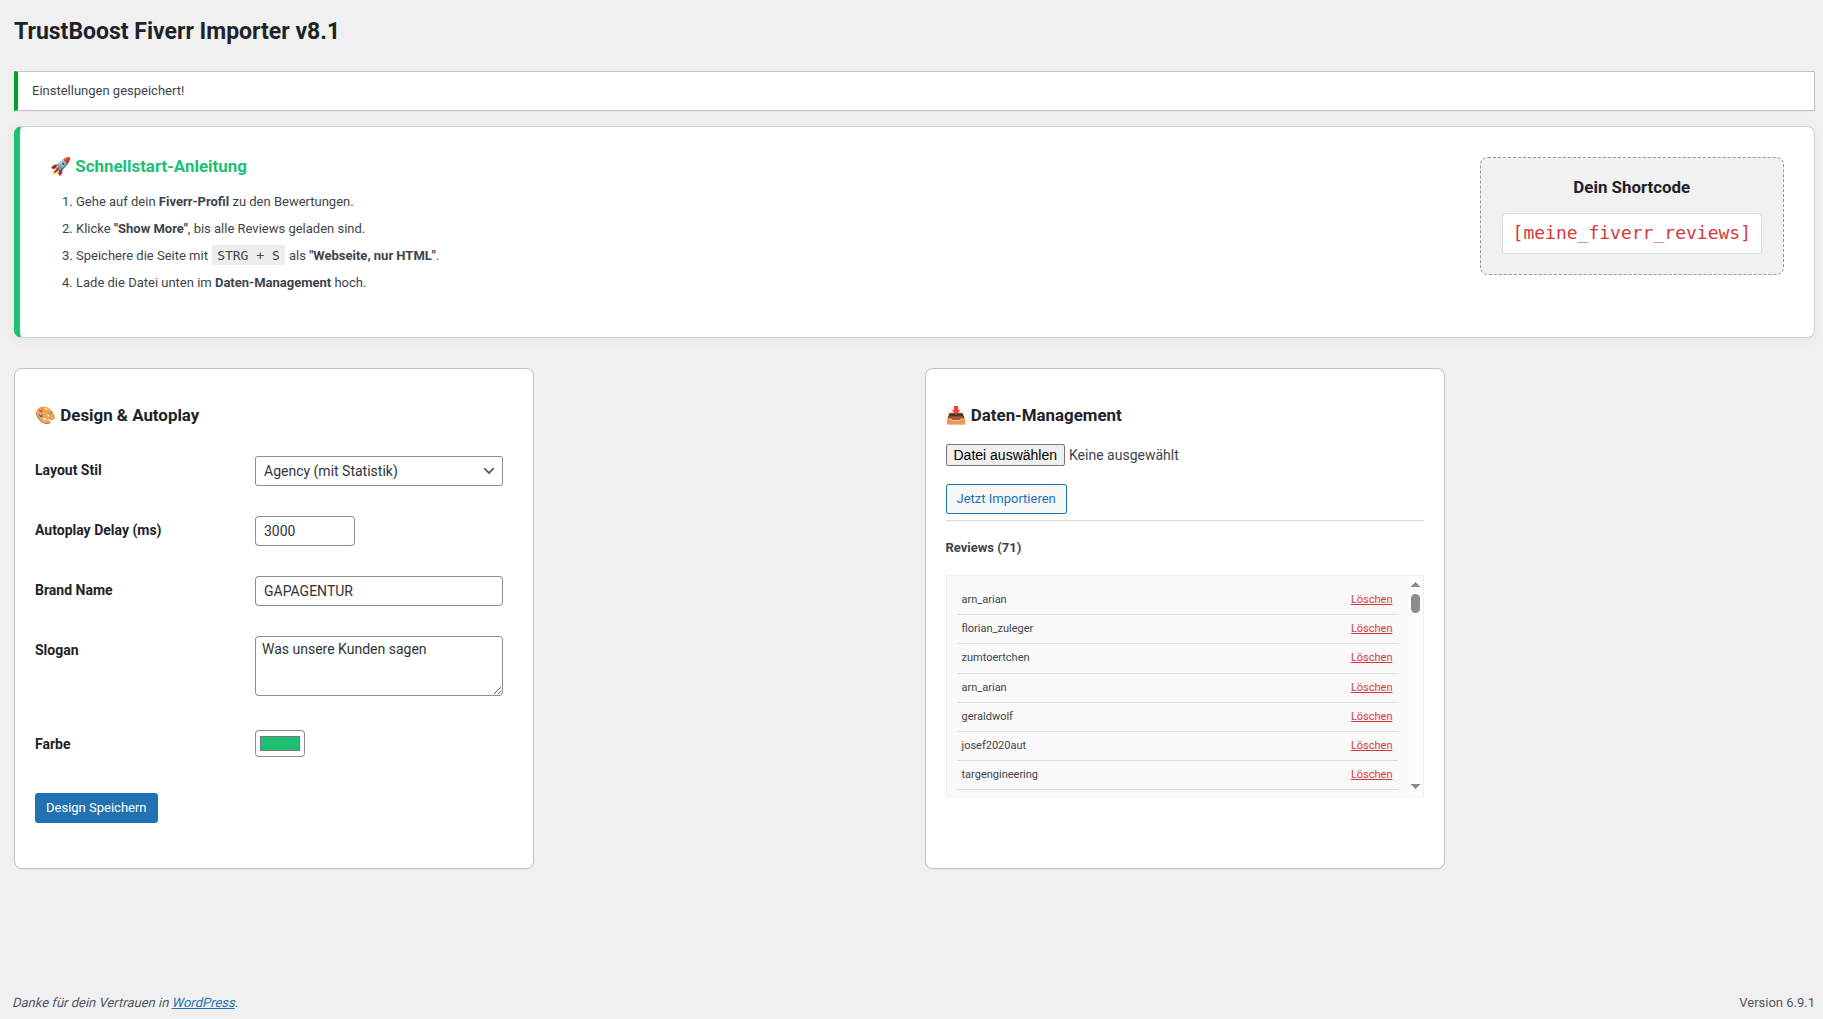Click into the Slogan textarea
Viewport: 1823px width, 1019px height.
(378, 665)
